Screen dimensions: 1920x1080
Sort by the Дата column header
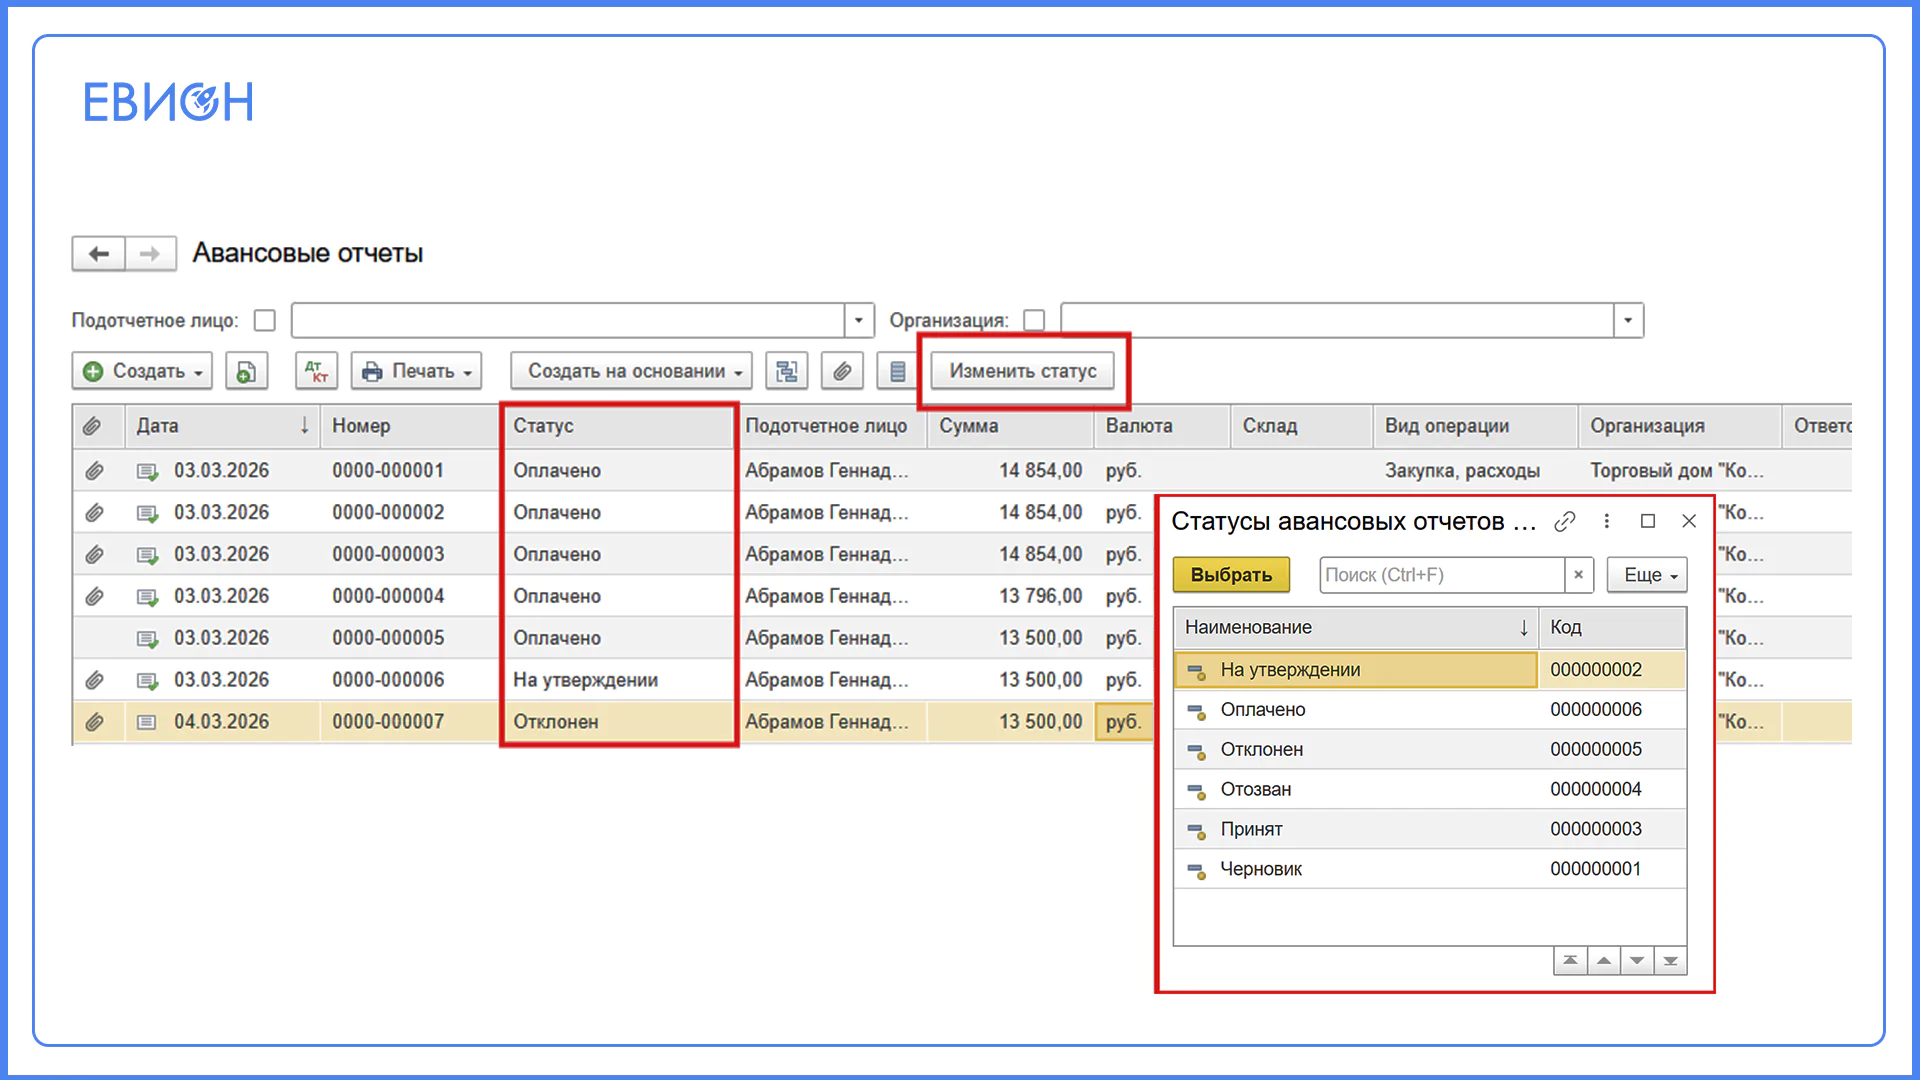pos(222,426)
